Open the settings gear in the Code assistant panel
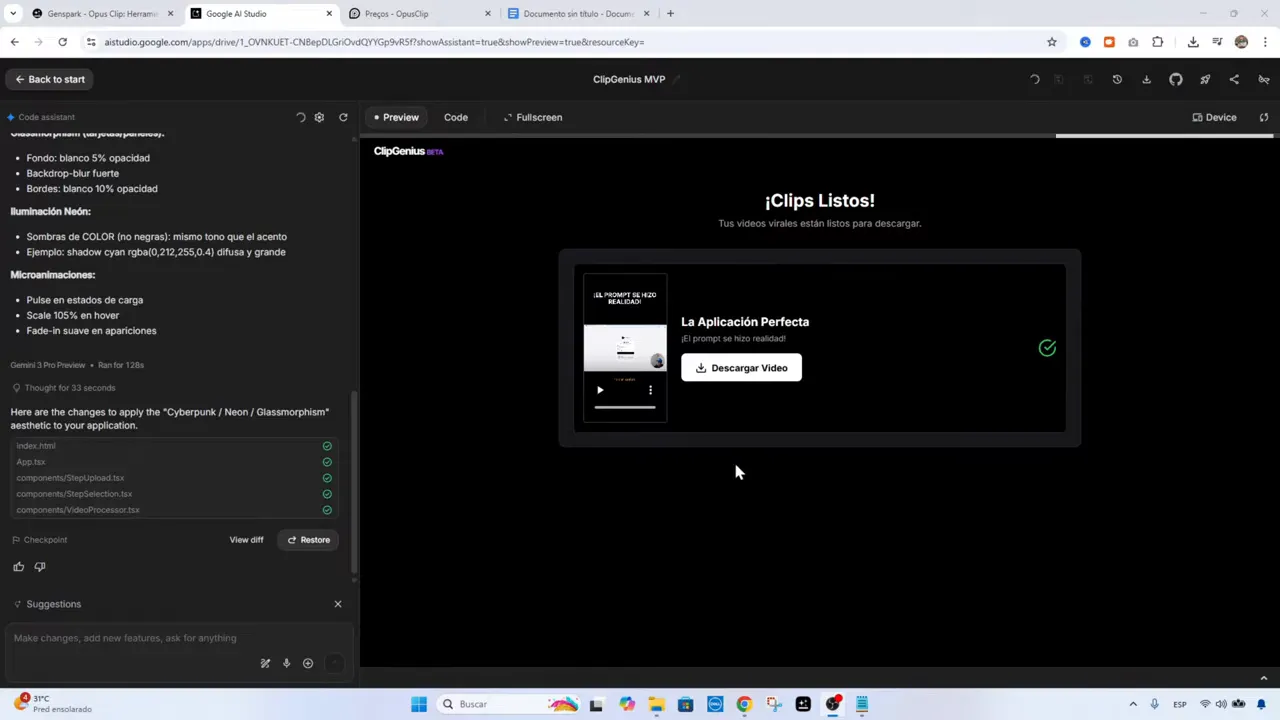The height and width of the screenshot is (720, 1280). coord(319,117)
